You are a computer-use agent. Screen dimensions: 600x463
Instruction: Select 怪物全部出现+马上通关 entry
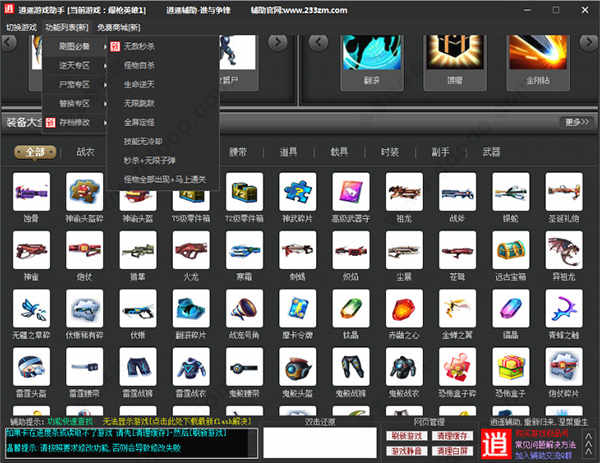tap(165, 179)
